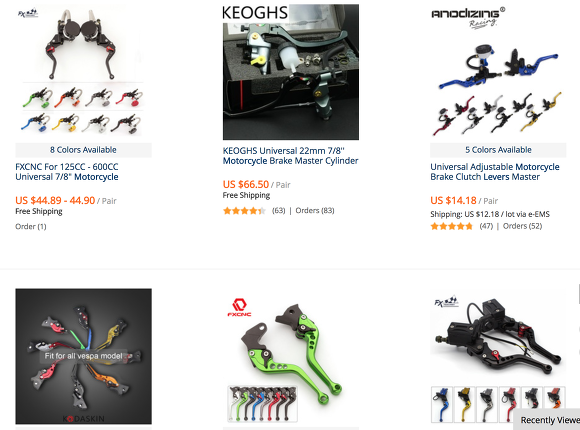Click the 8 Colors Available banner
The height and width of the screenshot is (430, 580).
[x=83, y=150]
